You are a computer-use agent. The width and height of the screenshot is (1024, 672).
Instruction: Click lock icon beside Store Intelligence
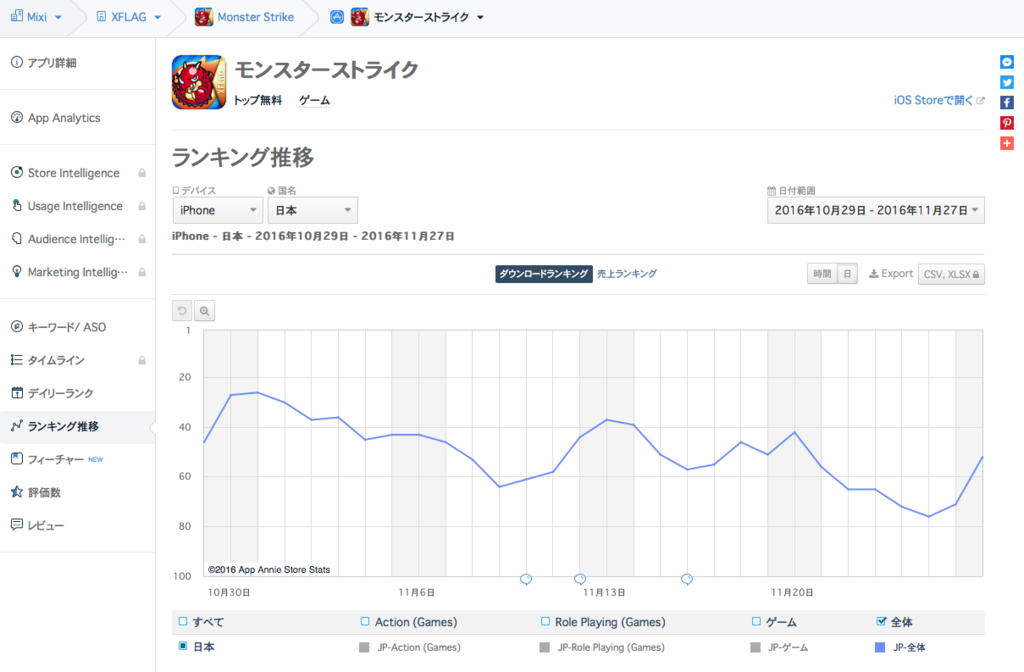pyautogui.click(x=142, y=173)
